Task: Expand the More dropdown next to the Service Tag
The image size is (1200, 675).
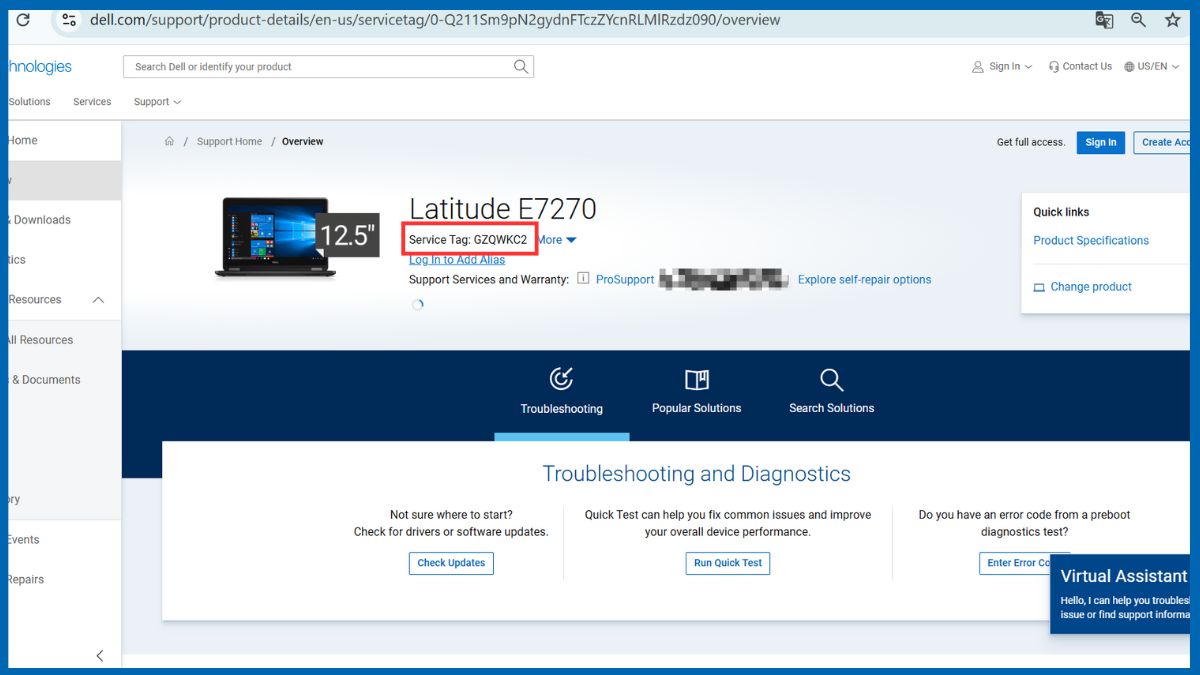Action: click(557, 240)
